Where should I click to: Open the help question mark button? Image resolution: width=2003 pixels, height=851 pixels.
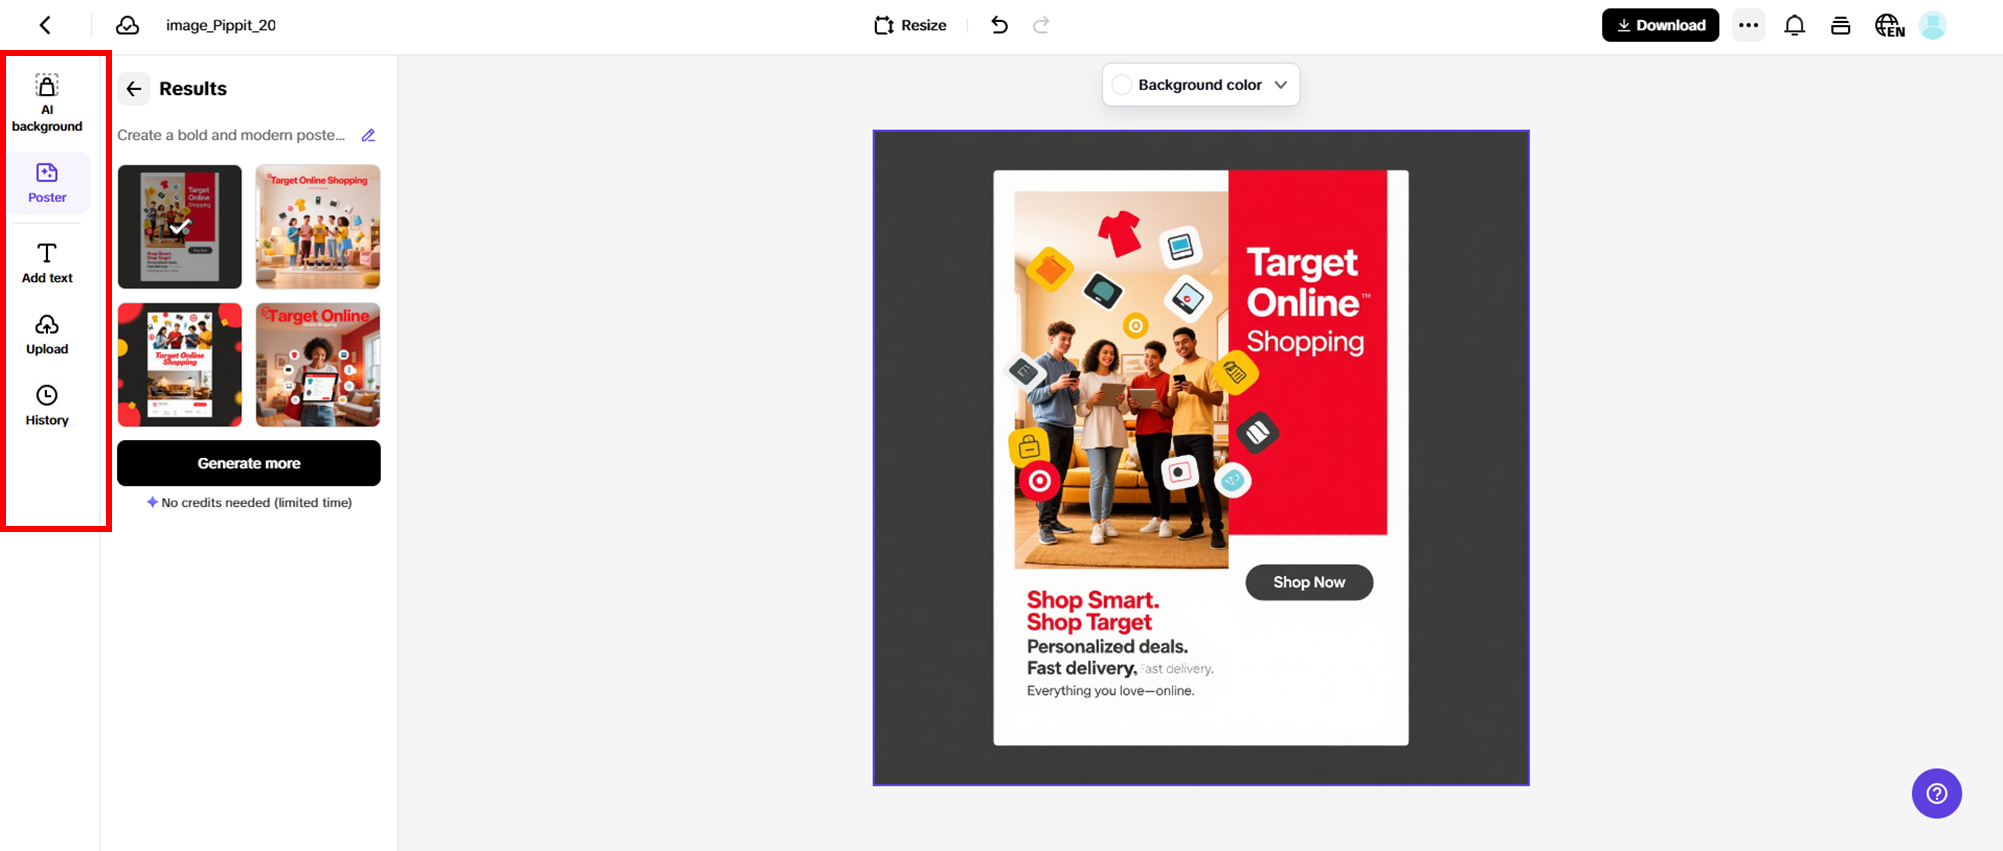pyautogui.click(x=1937, y=793)
